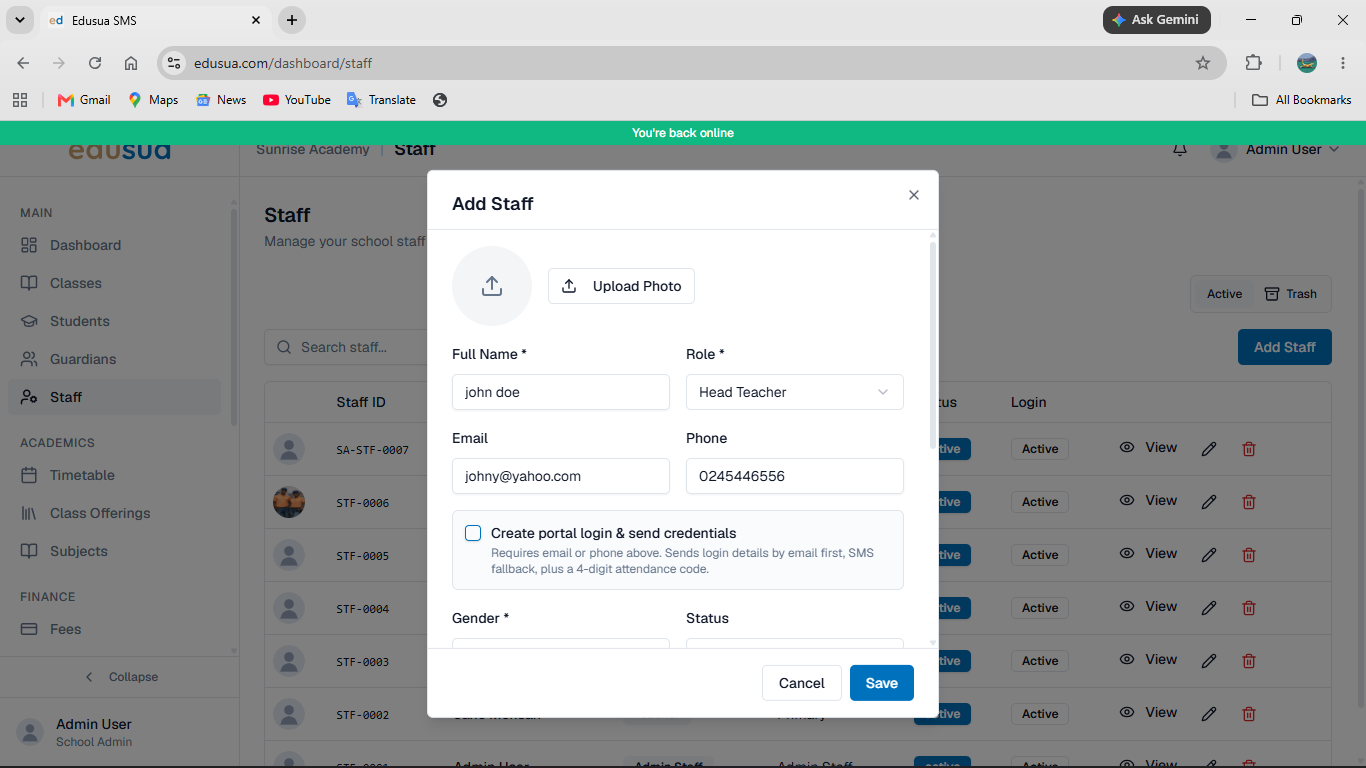Open Subjects in the sidebar
Image resolution: width=1366 pixels, height=768 pixels.
click(x=114, y=551)
